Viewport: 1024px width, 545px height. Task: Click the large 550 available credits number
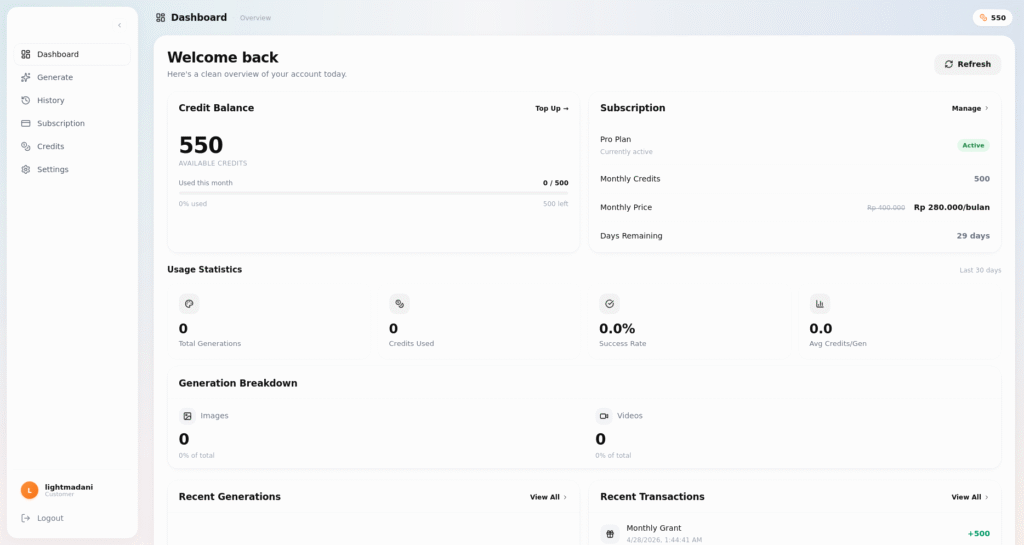click(x=201, y=145)
